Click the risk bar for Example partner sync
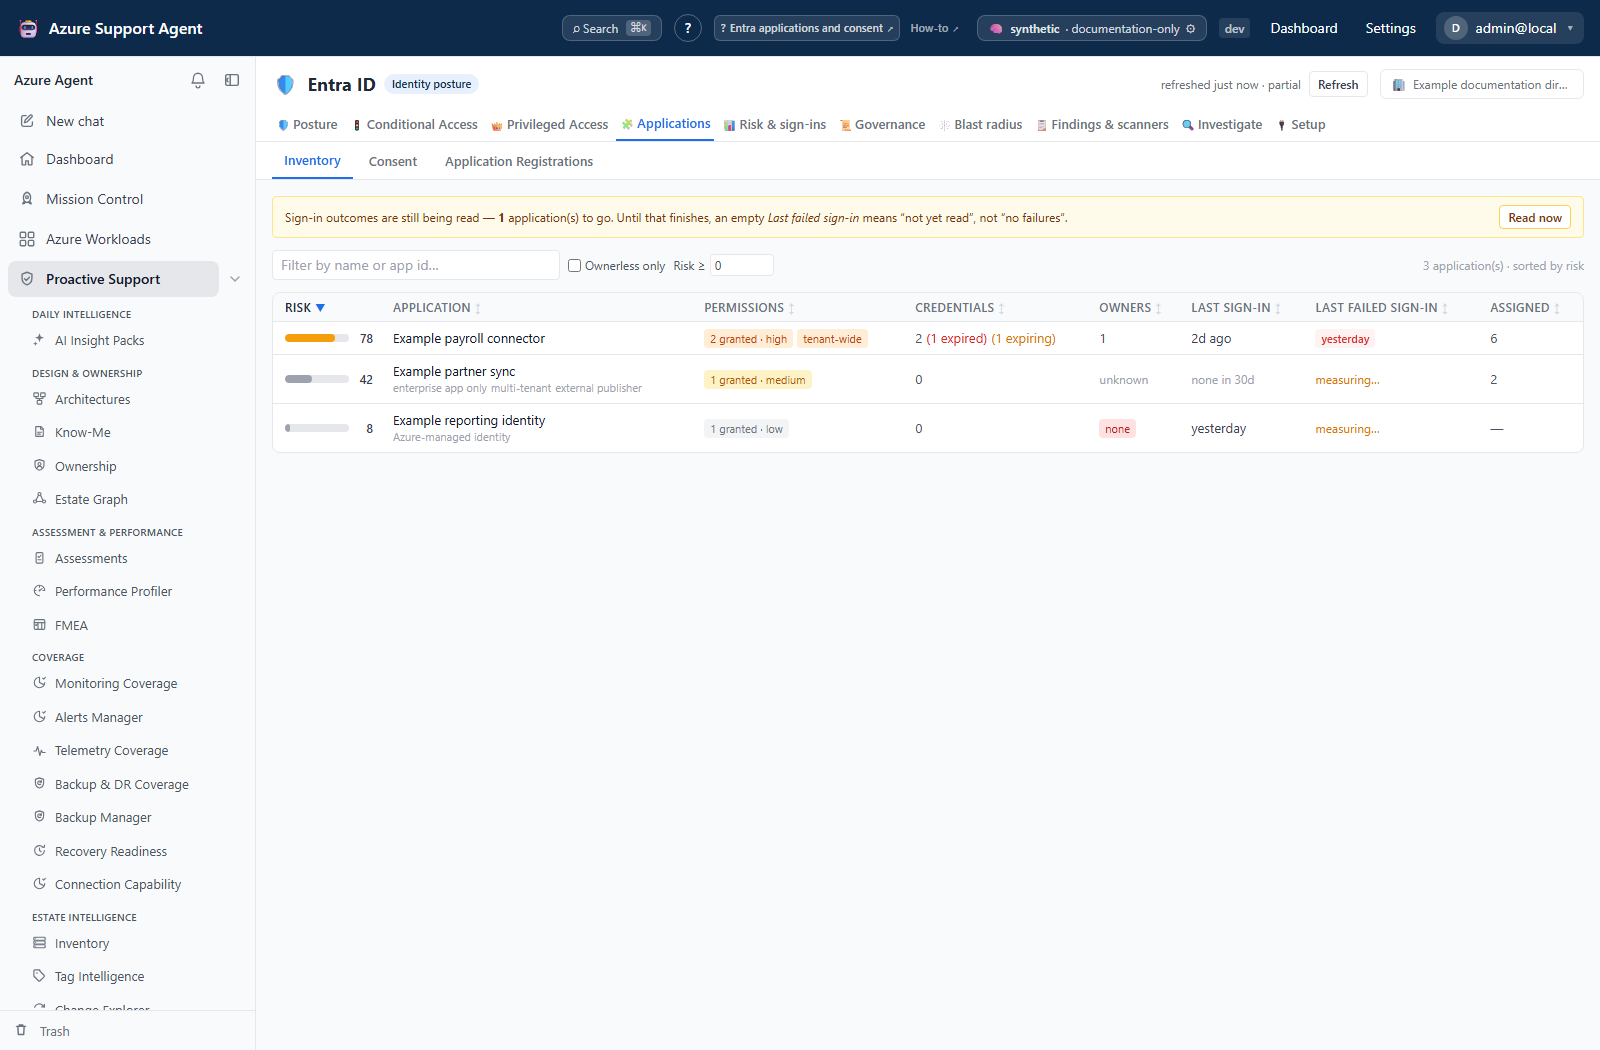1600x1050 pixels. click(x=317, y=379)
